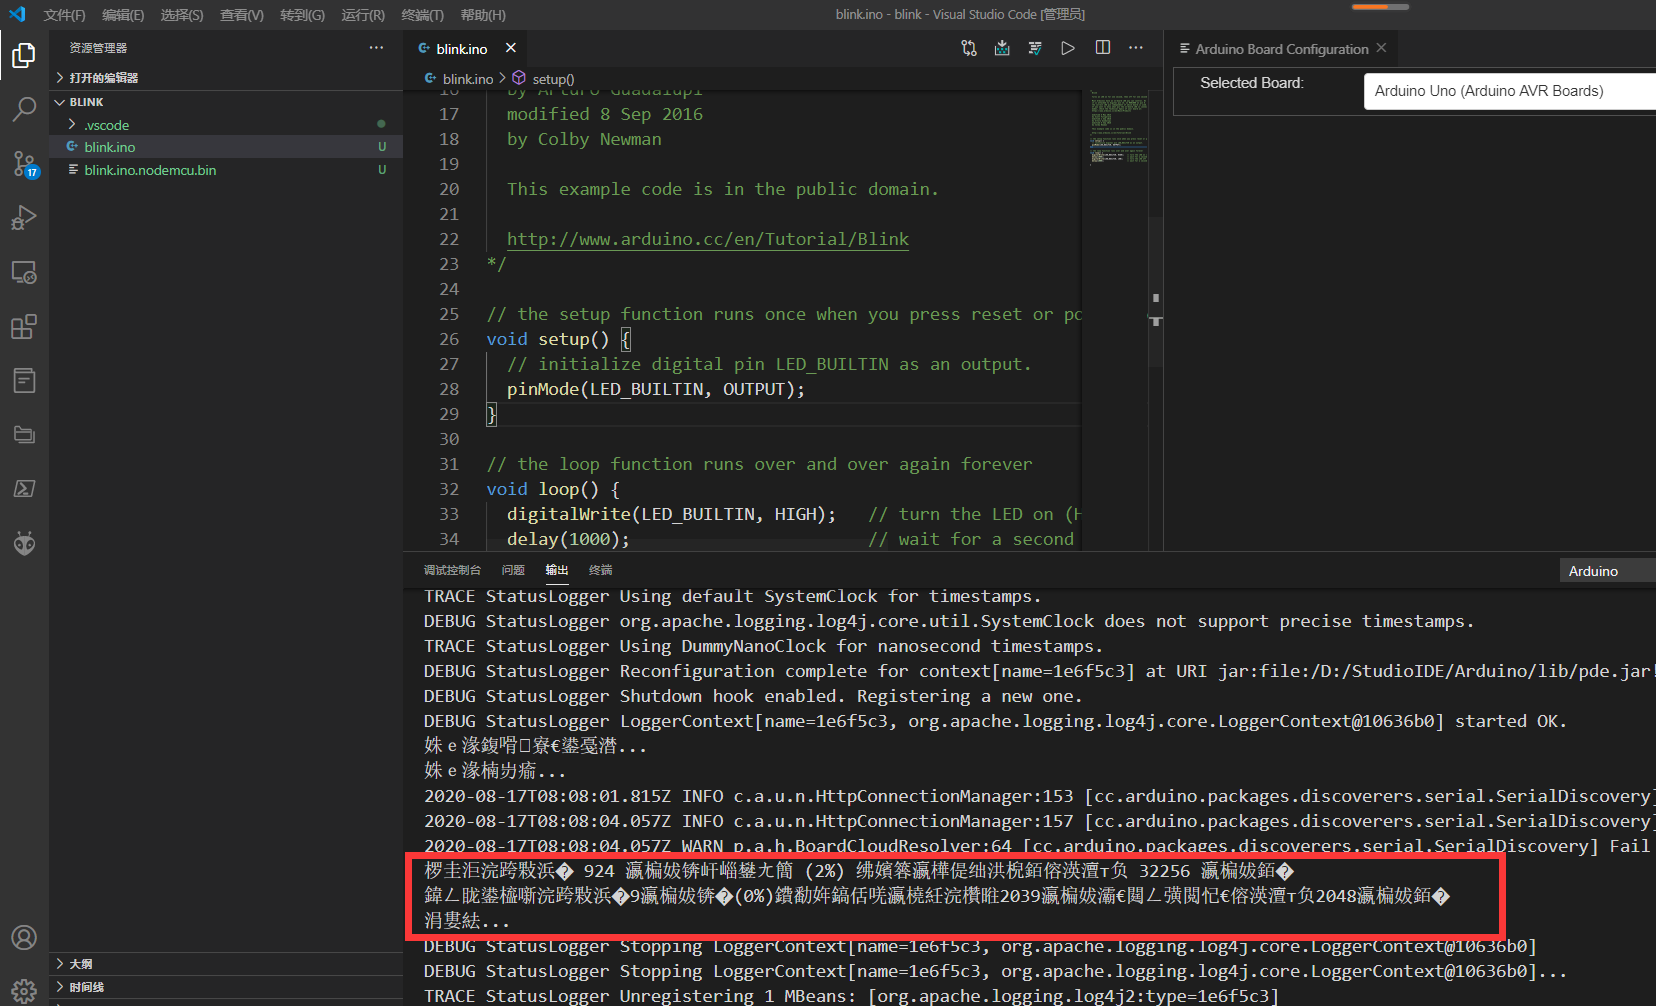Image resolution: width=1656 pixels, height=1006 pixels.
Task: Open PlatformIO alien icon in activity bar
Action: tap(24, 543)
